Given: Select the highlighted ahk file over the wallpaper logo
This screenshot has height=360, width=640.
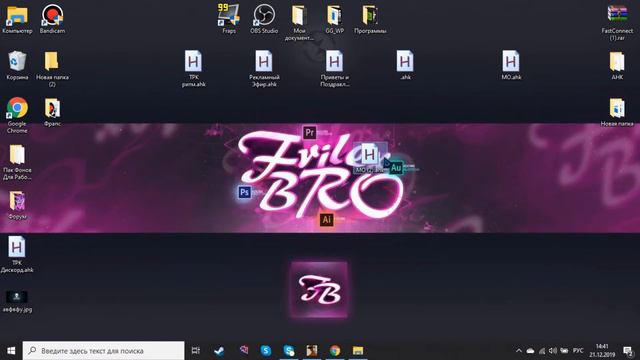Looking at the screenshot, I should click(x=370, y=158).
